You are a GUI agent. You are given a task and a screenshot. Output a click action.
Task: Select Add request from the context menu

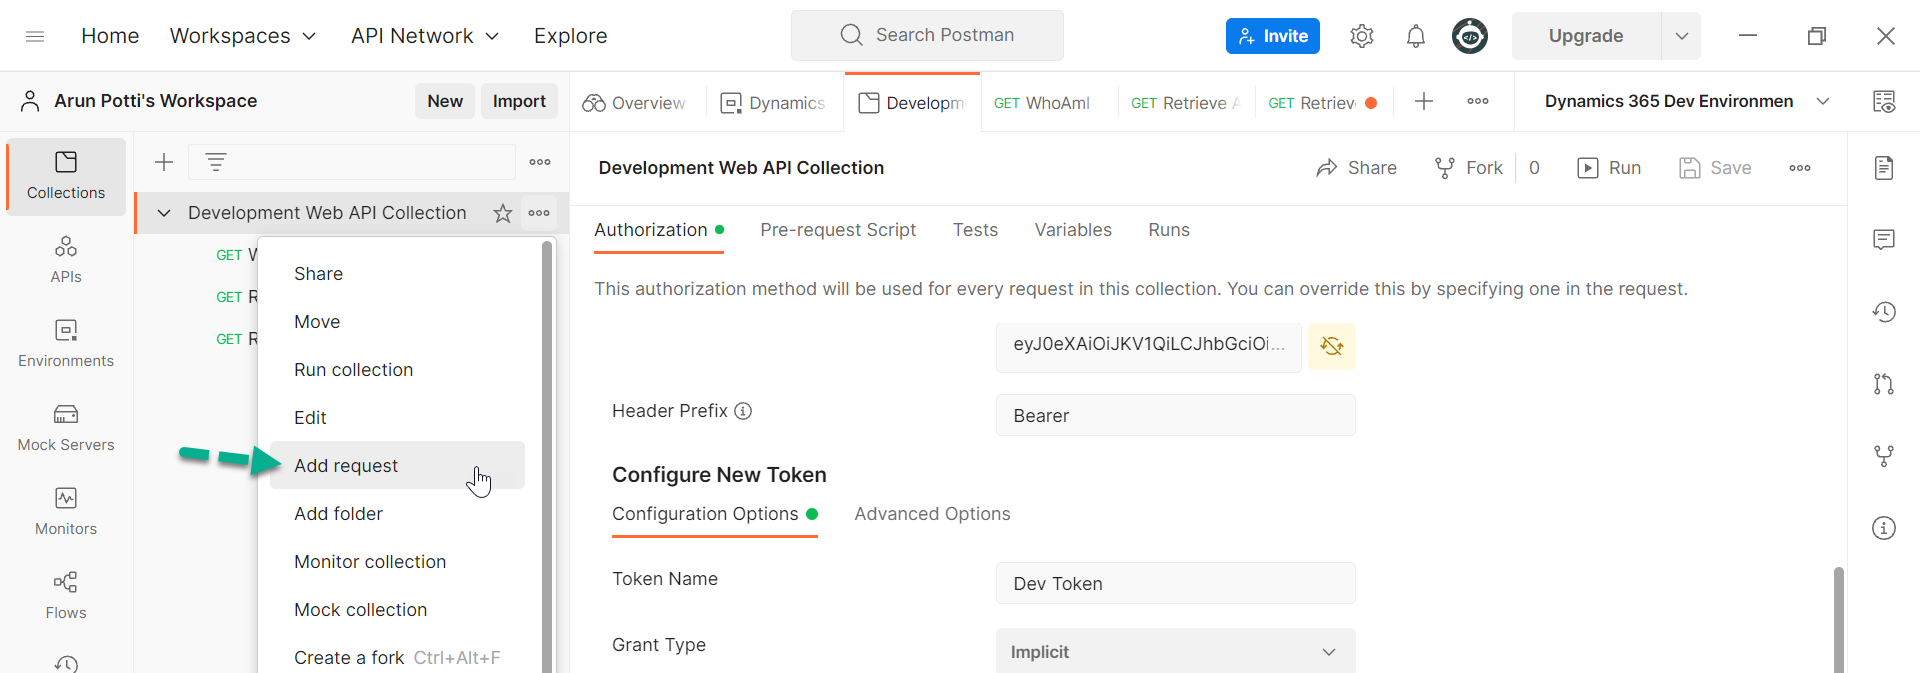346,466
